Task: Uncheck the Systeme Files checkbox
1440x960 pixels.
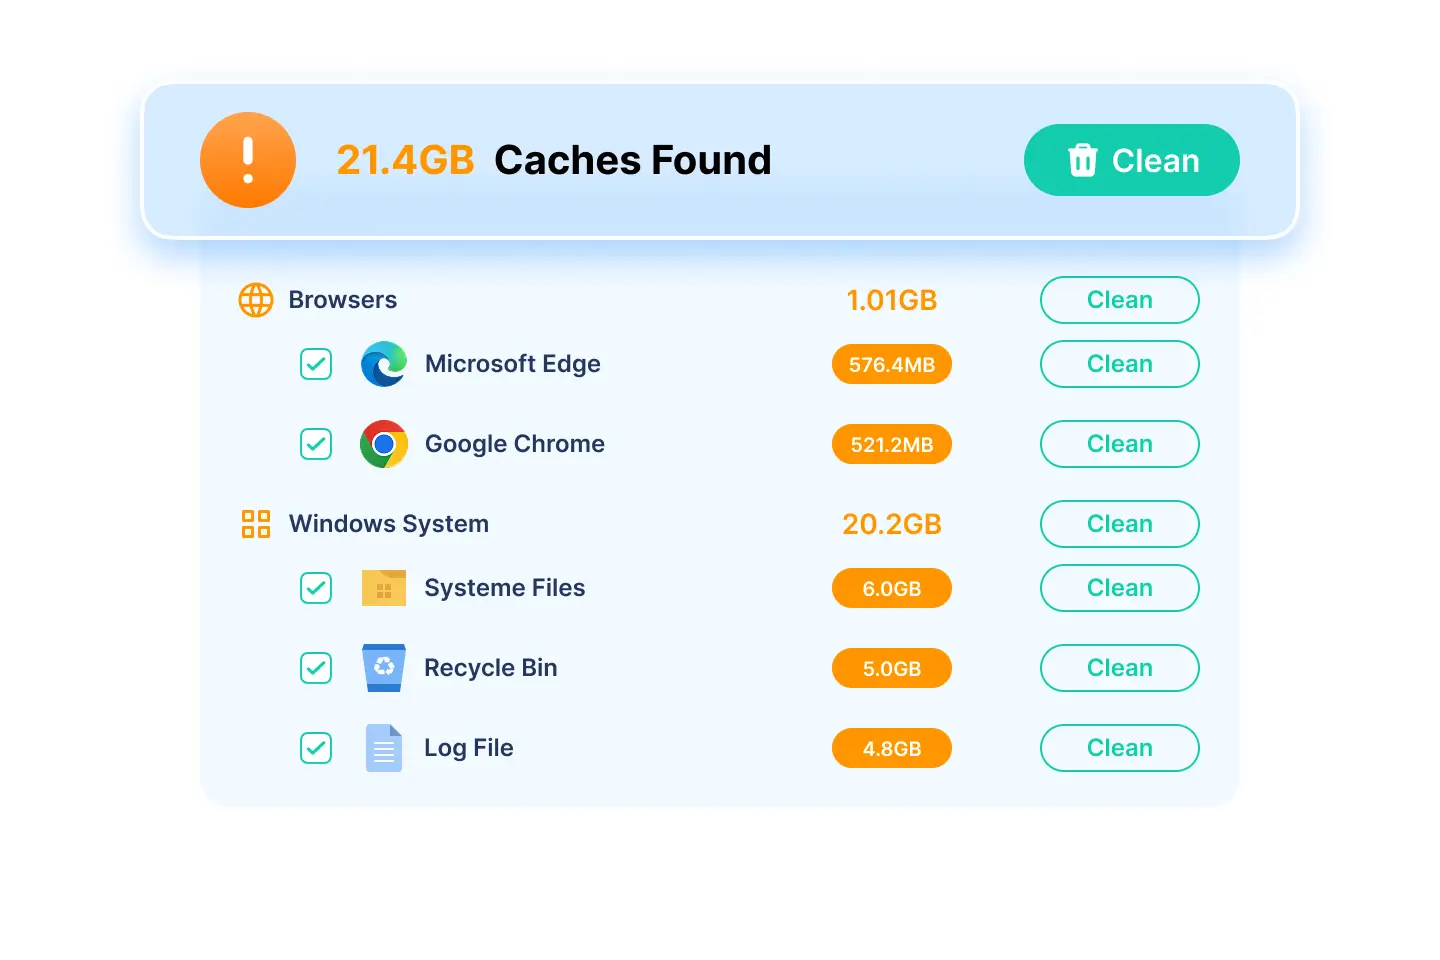Action: coord(316,588)
